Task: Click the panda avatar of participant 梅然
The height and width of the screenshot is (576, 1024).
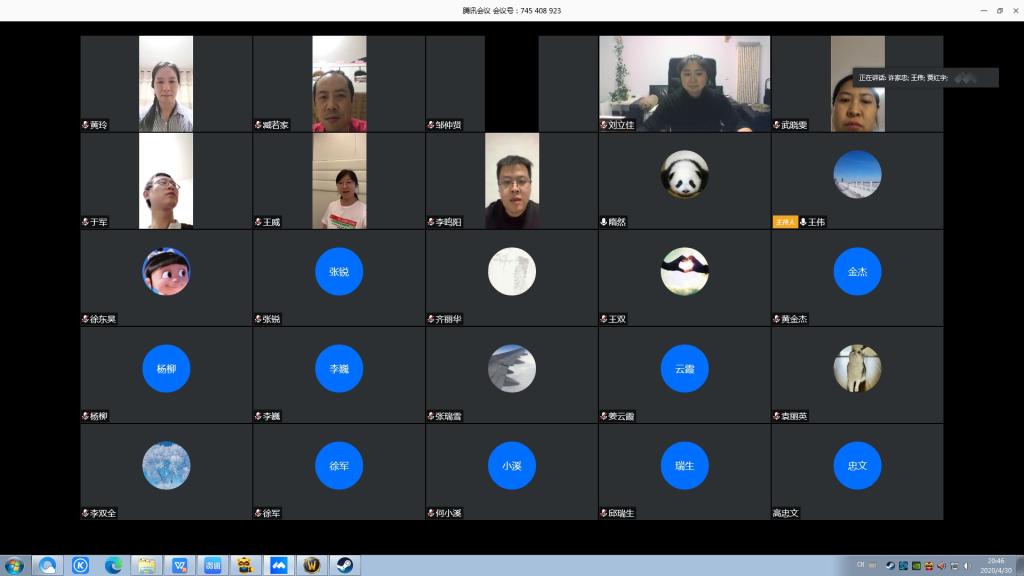Action: [x=684, y=174]
